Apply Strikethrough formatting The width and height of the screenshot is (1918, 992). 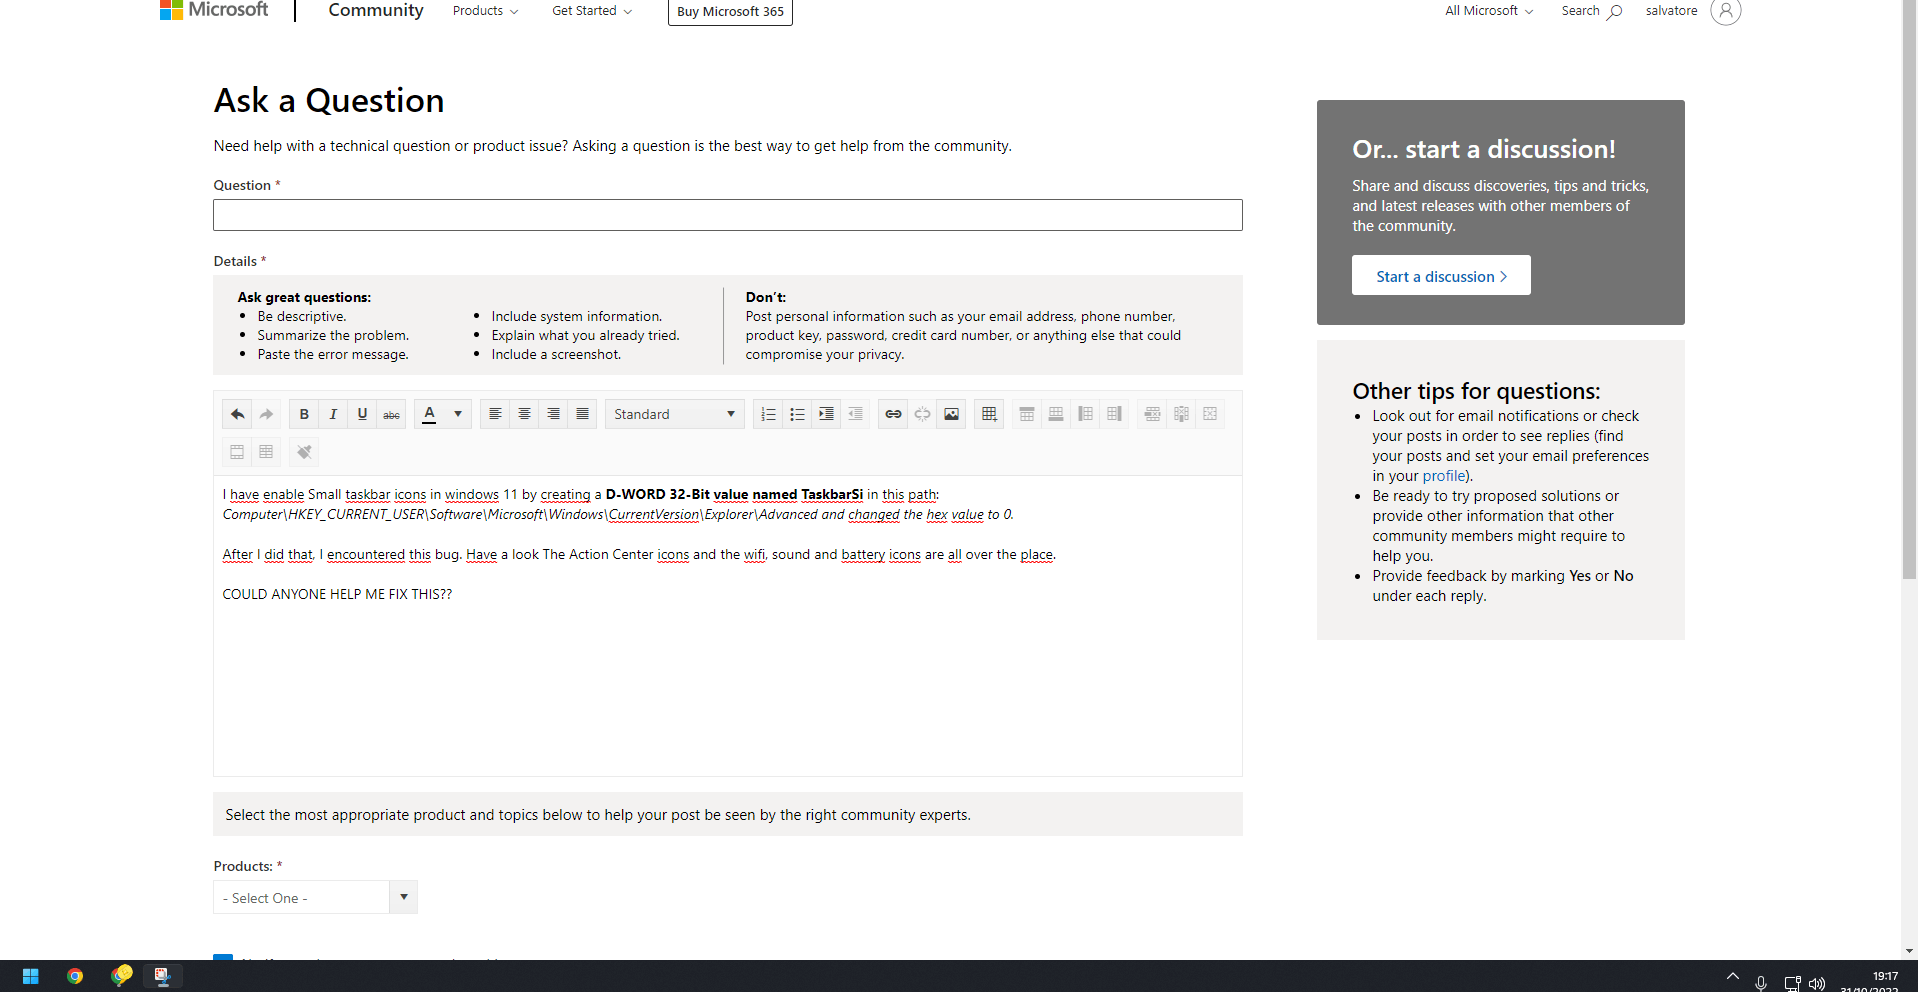click(391, 414)
